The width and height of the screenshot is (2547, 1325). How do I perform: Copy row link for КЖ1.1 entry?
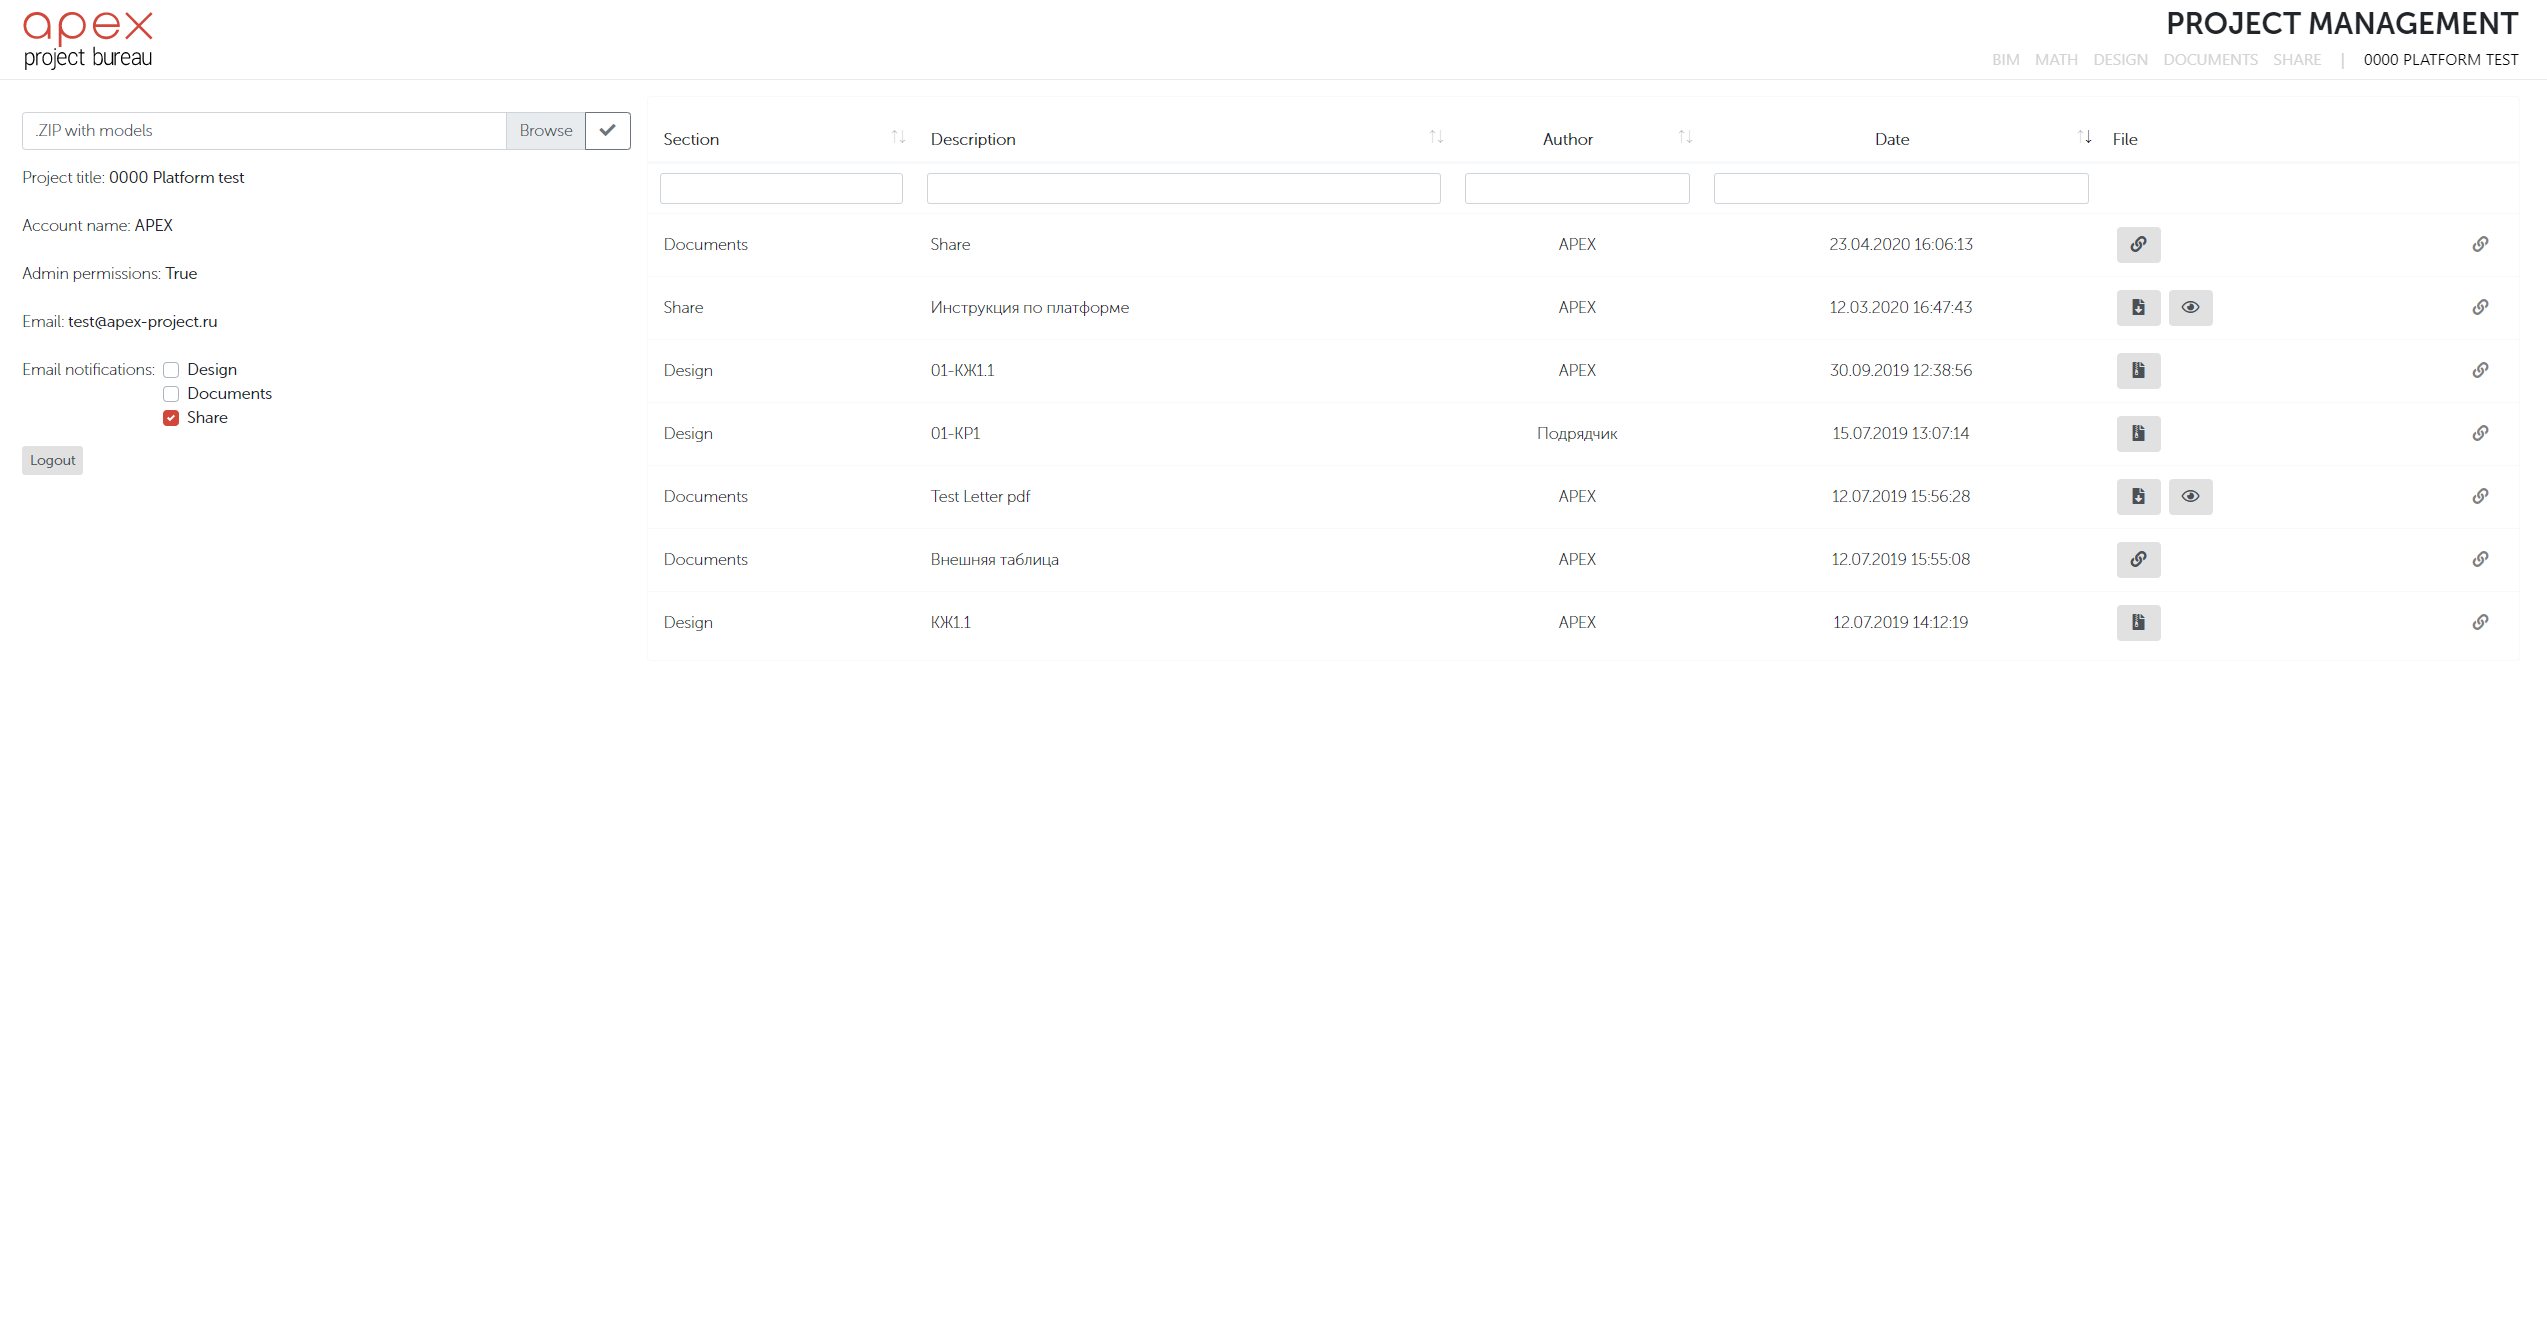point(2480,623)
